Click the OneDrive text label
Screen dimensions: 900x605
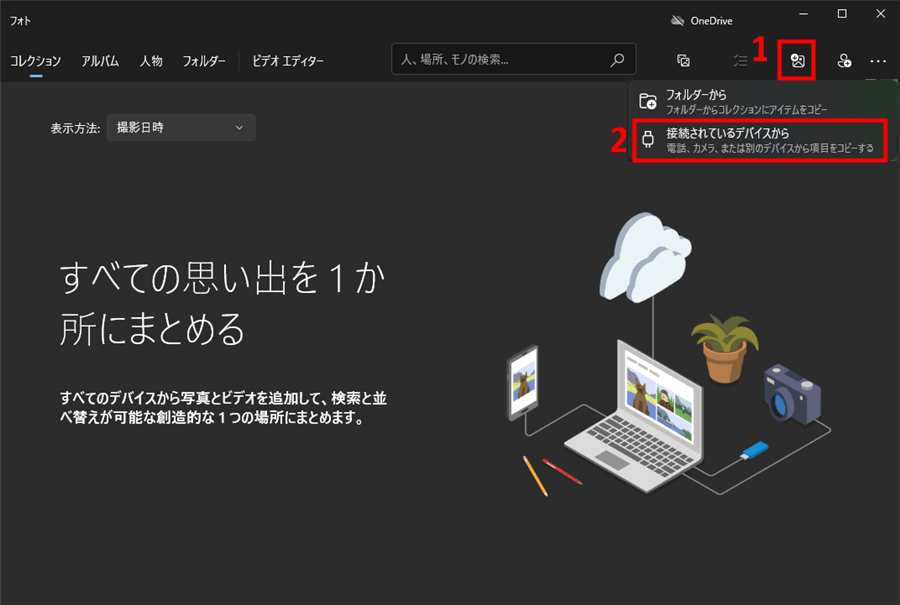point(711,21)
